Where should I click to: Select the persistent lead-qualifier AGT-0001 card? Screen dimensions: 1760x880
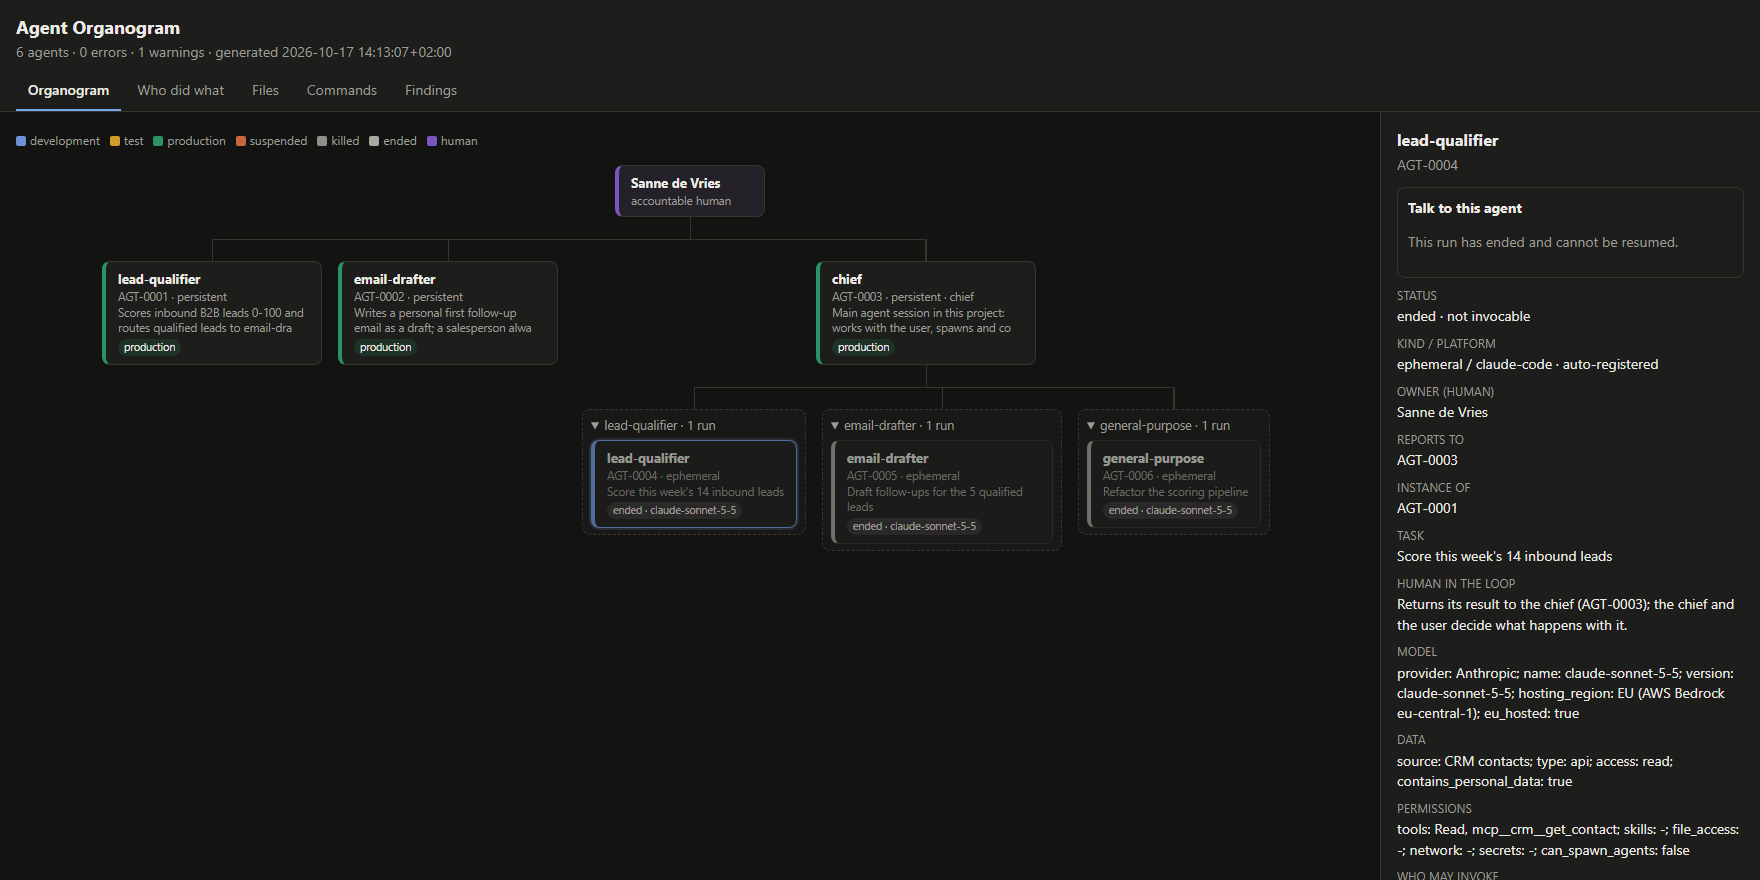pyautogui.click(x=212, y=313)
